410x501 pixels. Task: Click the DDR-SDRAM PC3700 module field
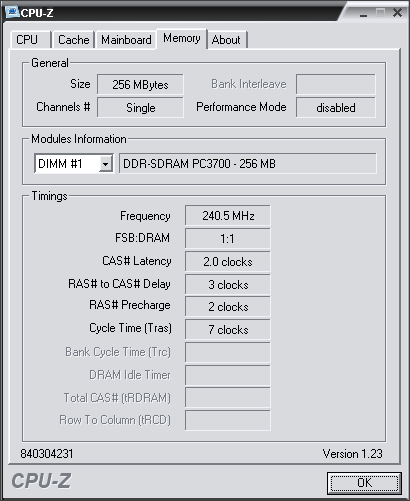click(x=248, y=164)
